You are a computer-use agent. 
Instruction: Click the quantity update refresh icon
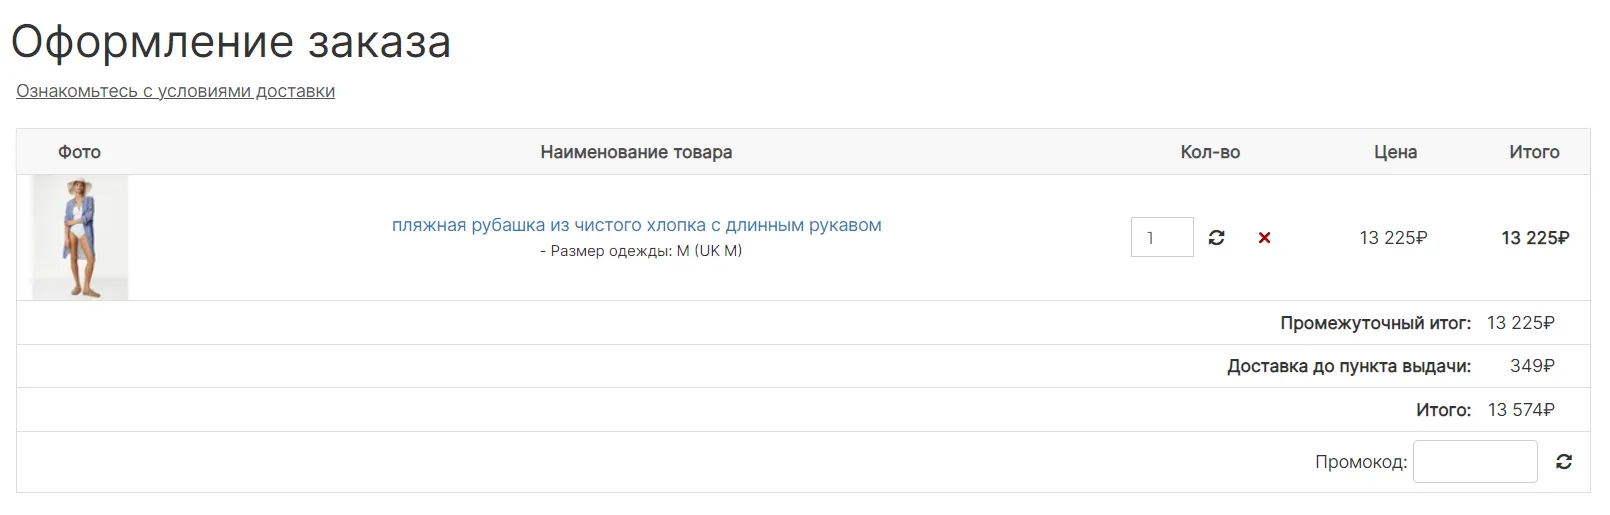(1216, 238)
